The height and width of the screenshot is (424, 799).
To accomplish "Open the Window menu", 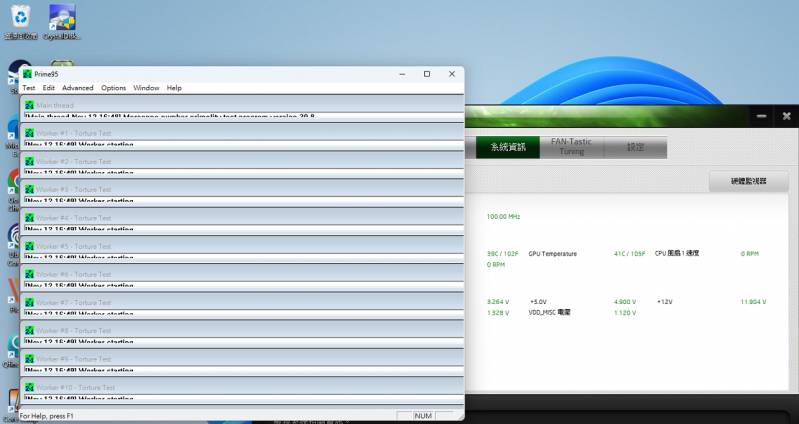I will [x=146, y=88].
